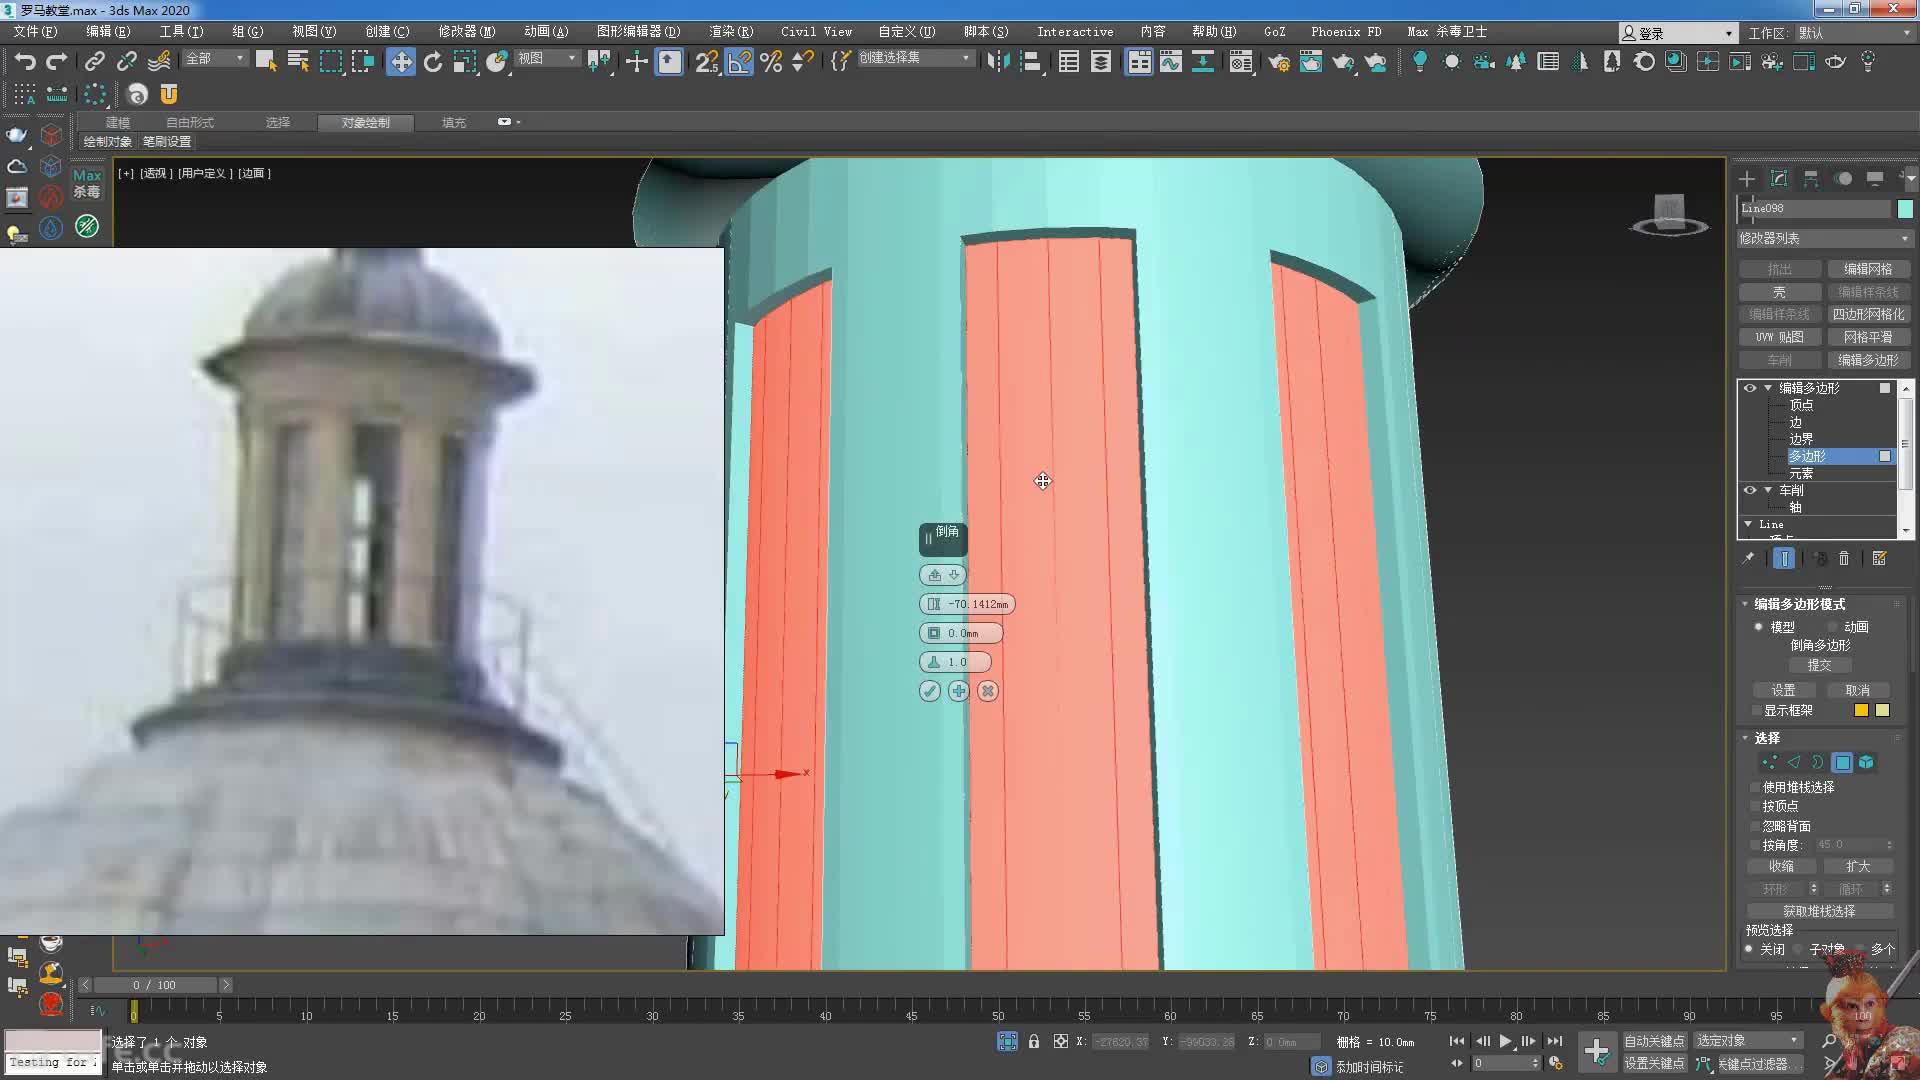The width and height of the screenshot is (1920, 1080).
Task: Enable 显示框架 checkbox
Action: tap(1756, 710)
